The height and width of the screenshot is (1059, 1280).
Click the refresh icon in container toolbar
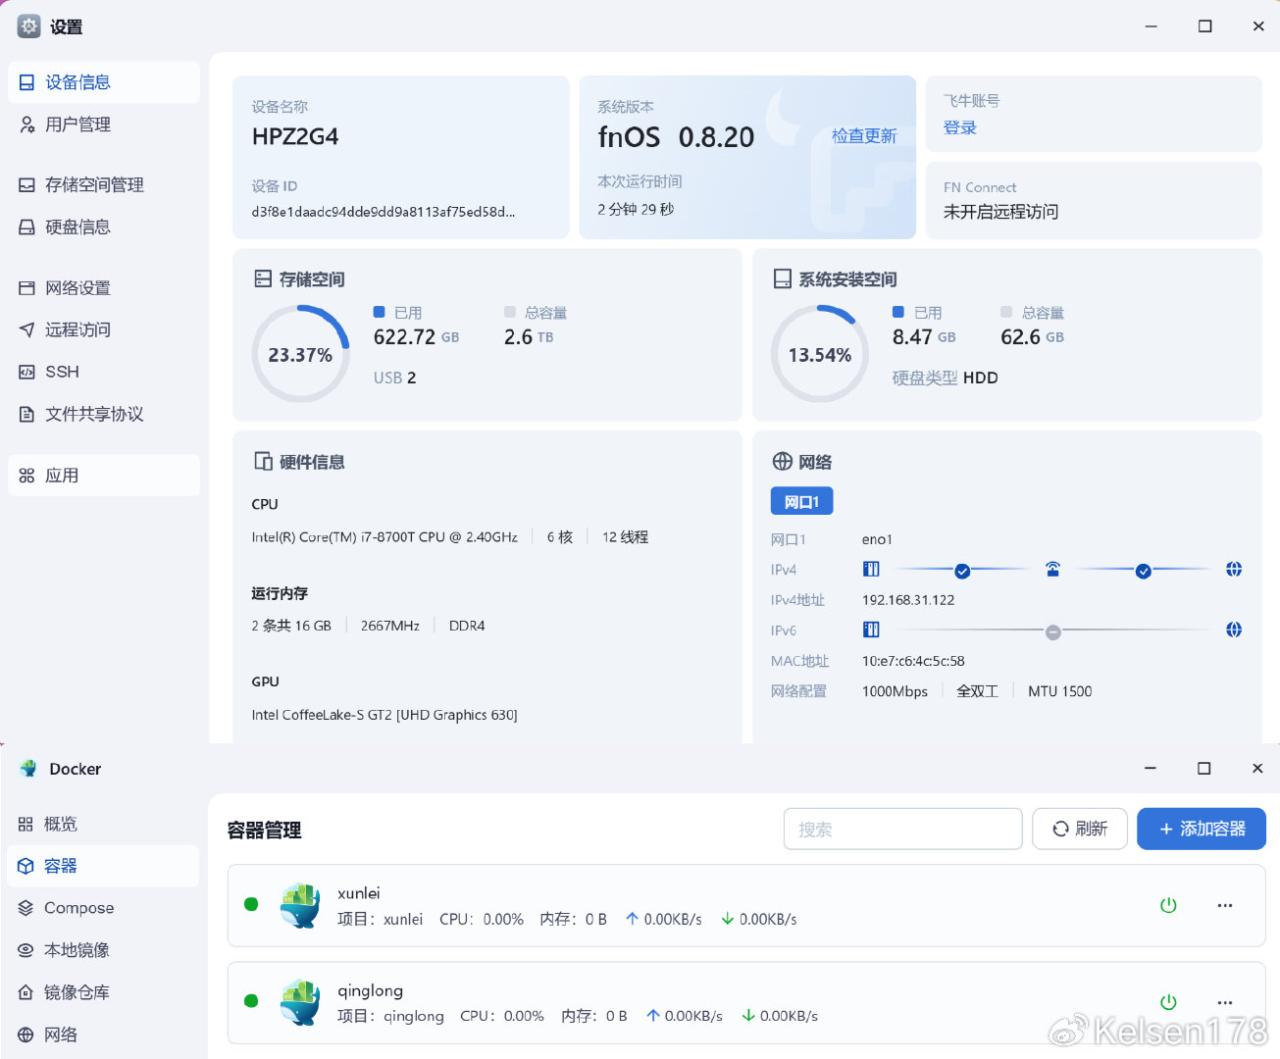(1061, 829)
